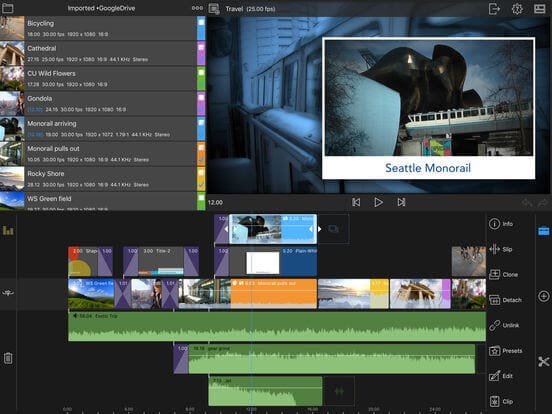Tap the Seattle Monorail title in preview
The image size is (552, 414).
point(428,168)
